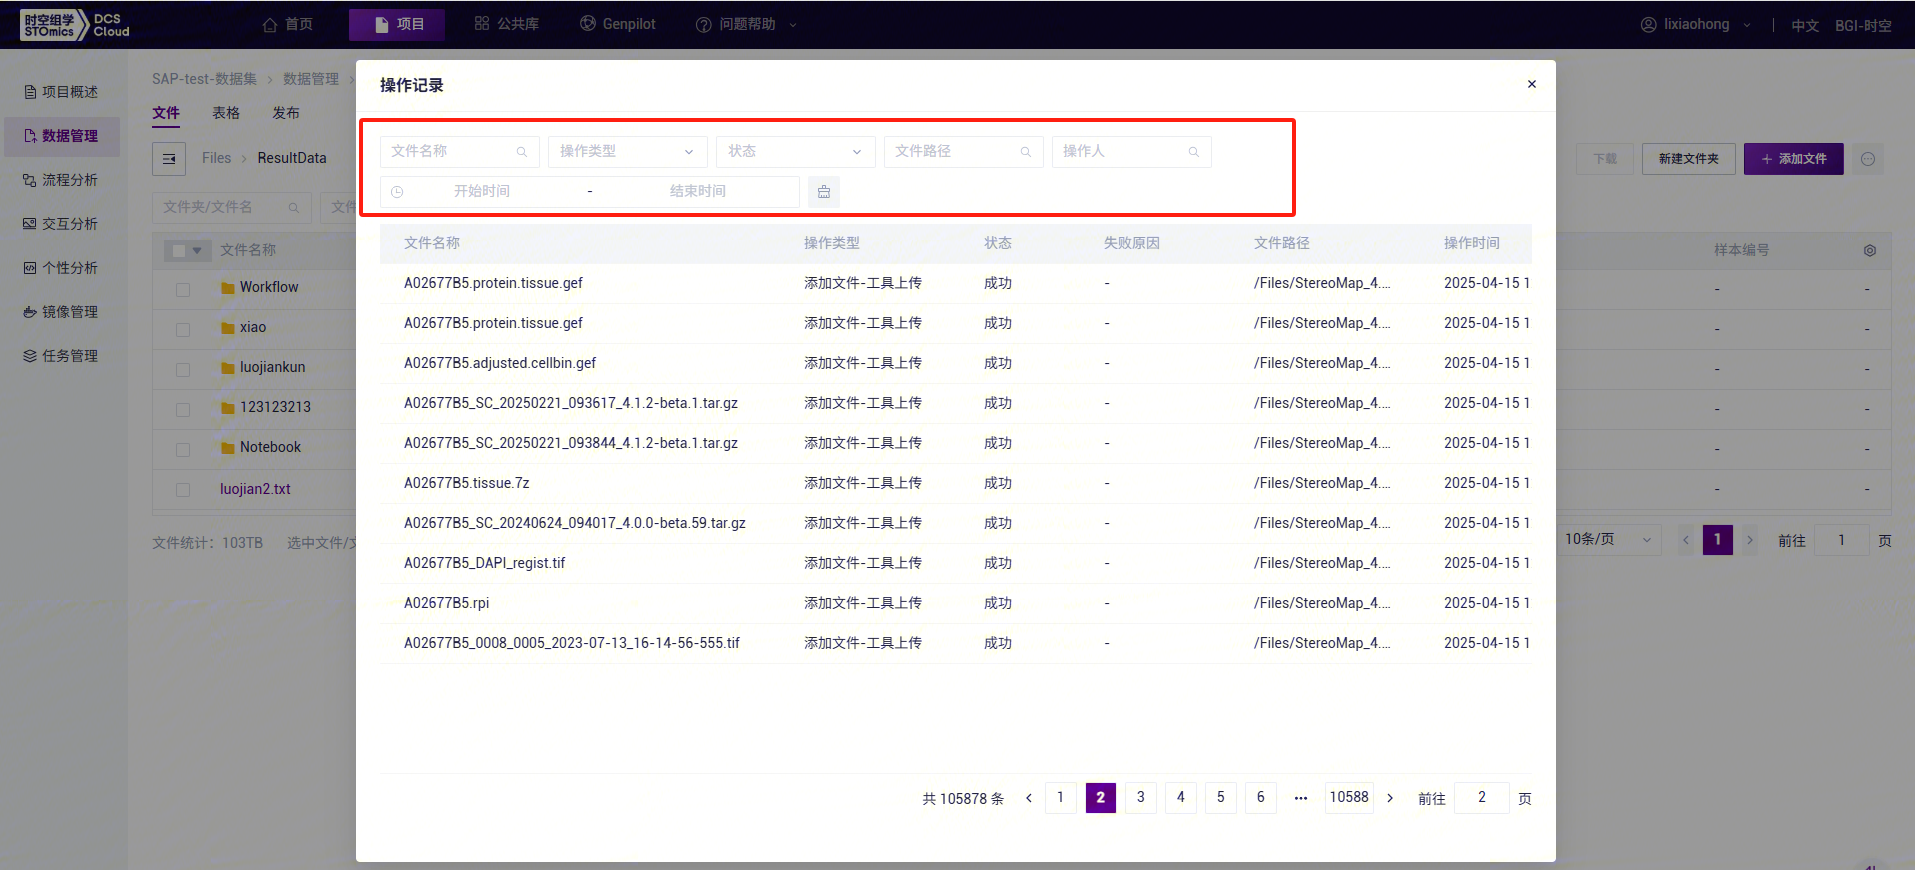Image resolution: width=1915 pixels, height=870 pixels.
Task: Go to page 4 of operation records
Action: (x=1181, y=797)
